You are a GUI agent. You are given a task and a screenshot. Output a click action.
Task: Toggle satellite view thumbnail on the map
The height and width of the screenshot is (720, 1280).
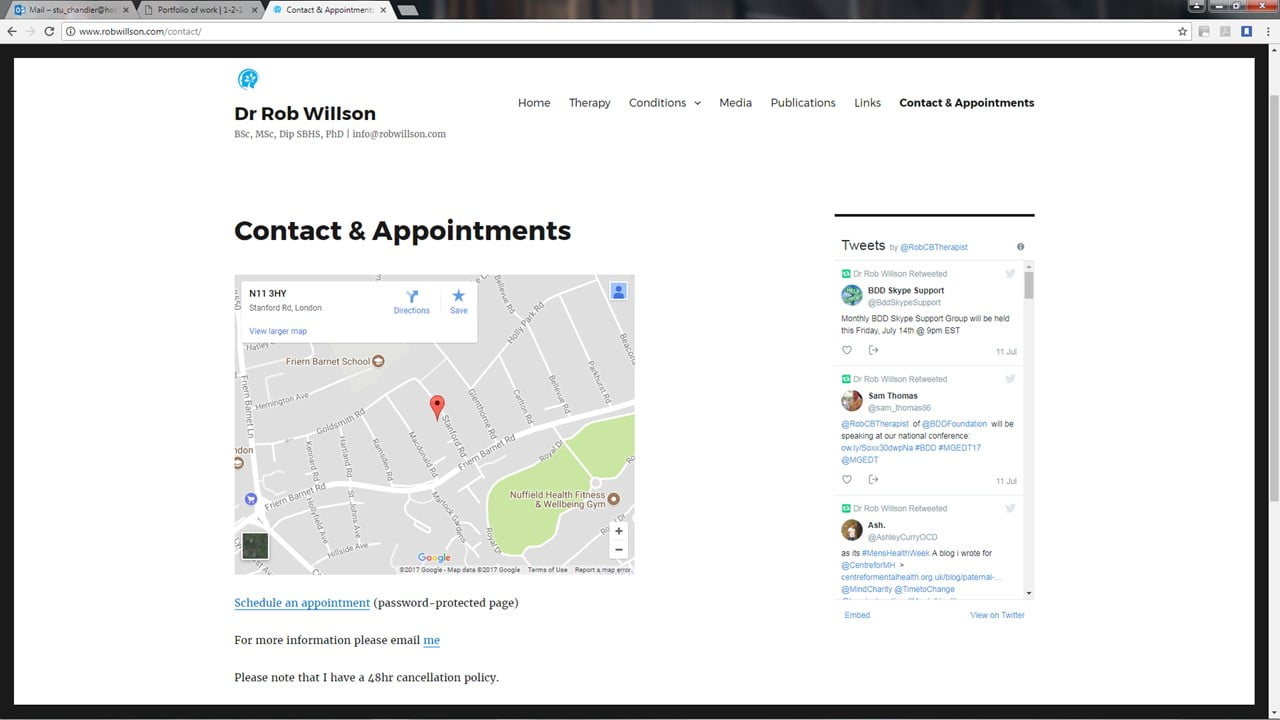(255, 546)
